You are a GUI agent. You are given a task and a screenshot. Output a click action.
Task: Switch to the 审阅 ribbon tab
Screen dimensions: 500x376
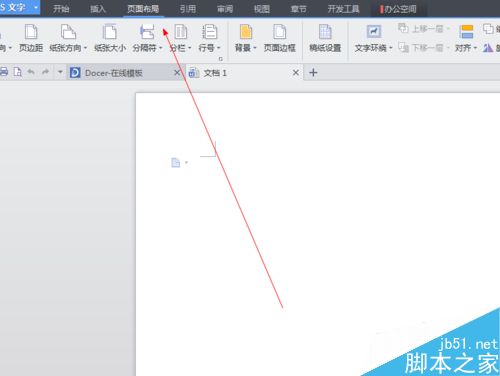point(225,9)
